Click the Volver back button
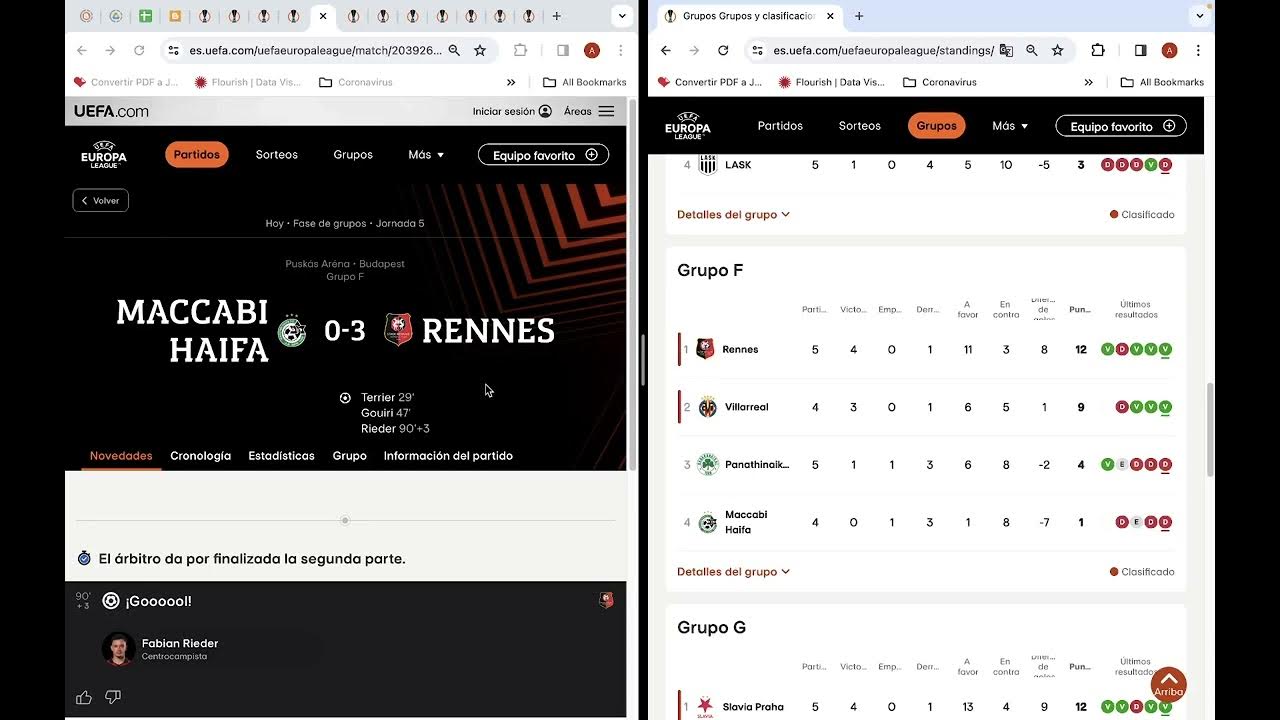This screenshot has height=720, width=1280. (100, 200)
